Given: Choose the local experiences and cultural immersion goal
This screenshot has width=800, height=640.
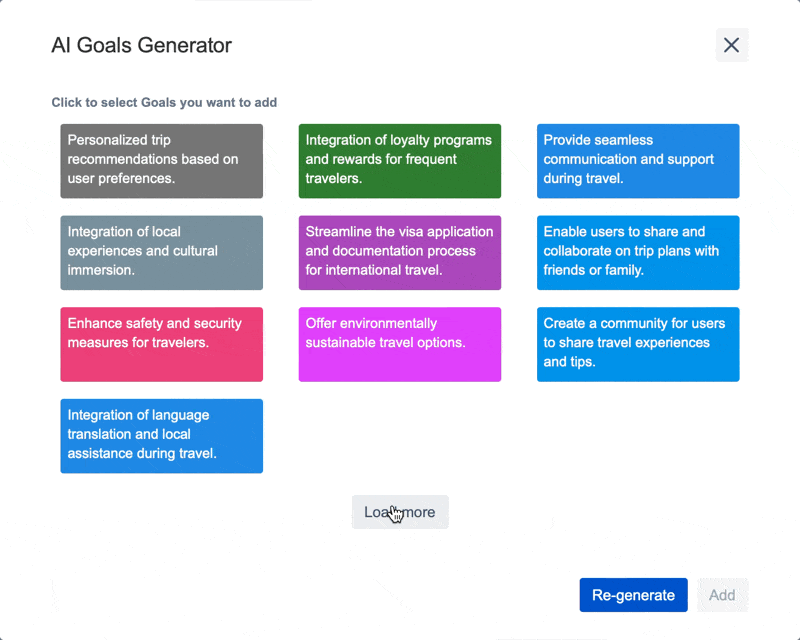Looking at the screenshot, I should click(161, 252).
